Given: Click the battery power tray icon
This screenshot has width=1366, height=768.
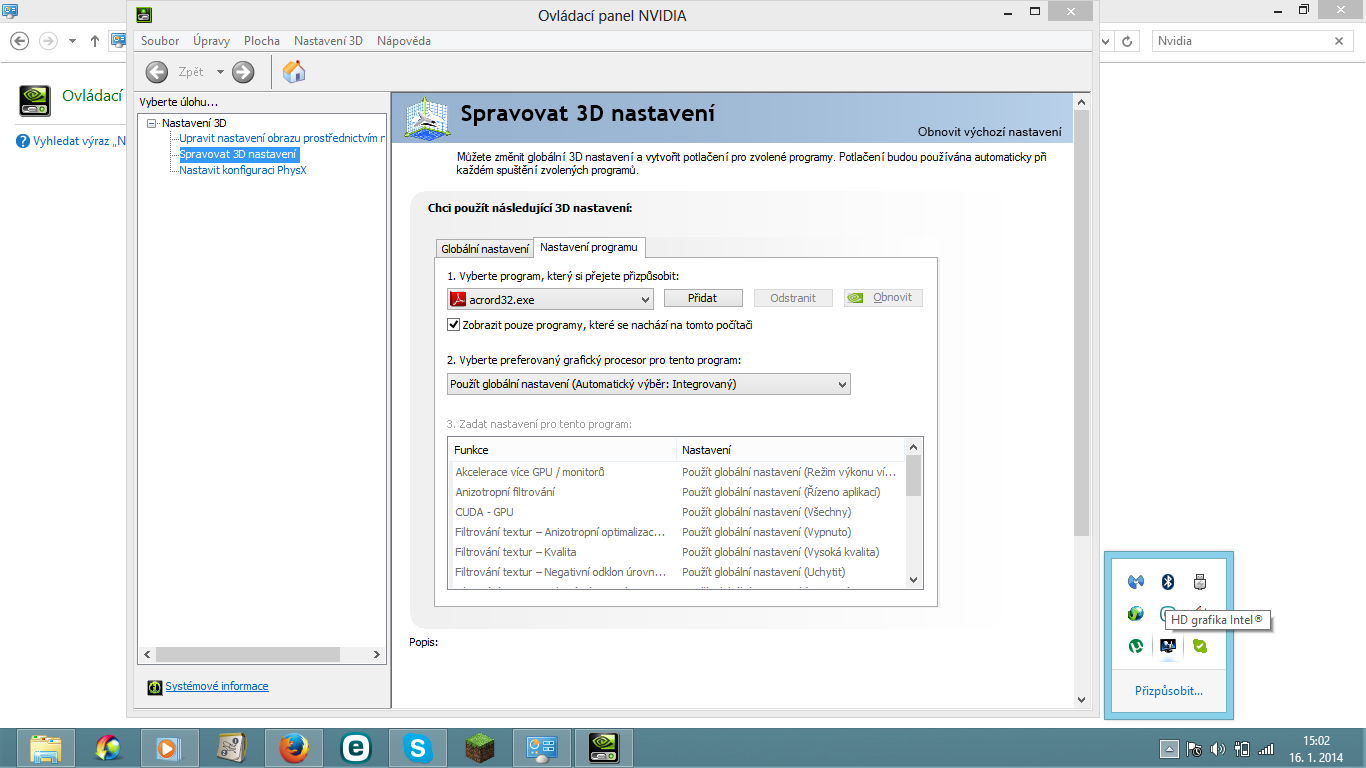Looking at the screenshot, I should (x=1242, y=749).
